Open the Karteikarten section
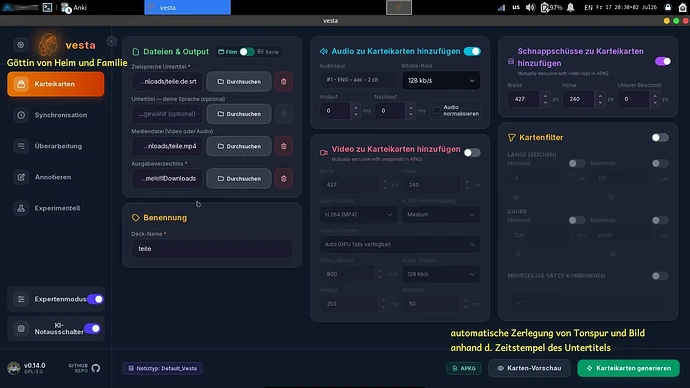 coord(55,84)
